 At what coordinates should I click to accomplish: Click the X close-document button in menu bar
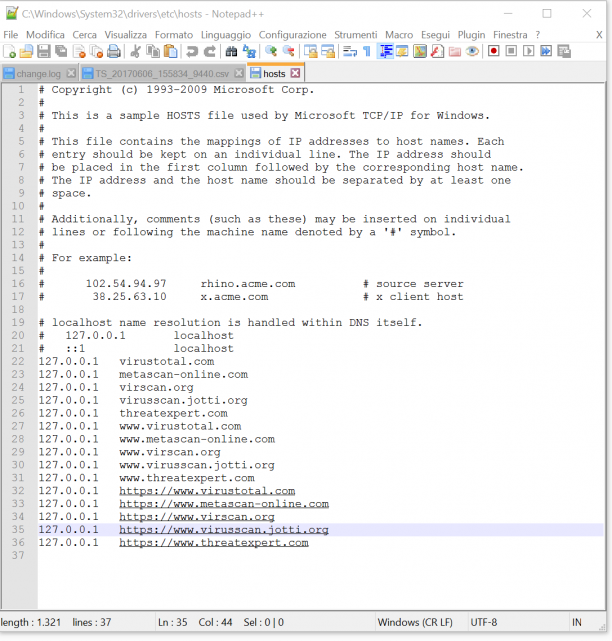pyautogui.click(x=599, y=35)
